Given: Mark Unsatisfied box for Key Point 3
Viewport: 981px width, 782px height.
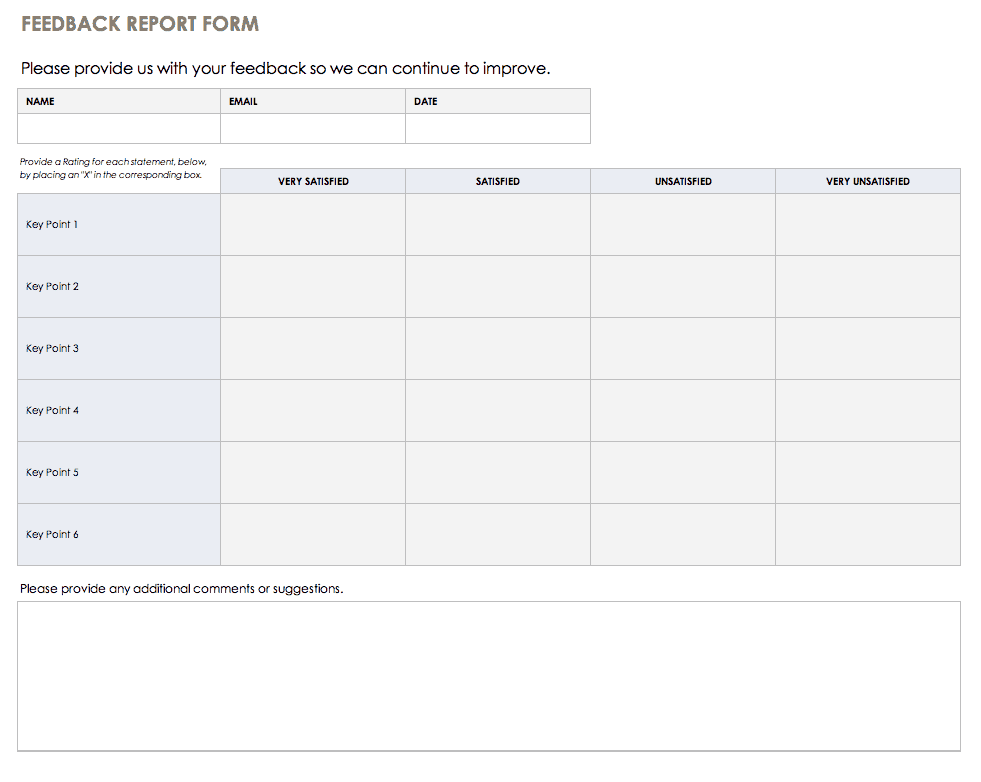Looking at the screenshot, I should [682, 349].
